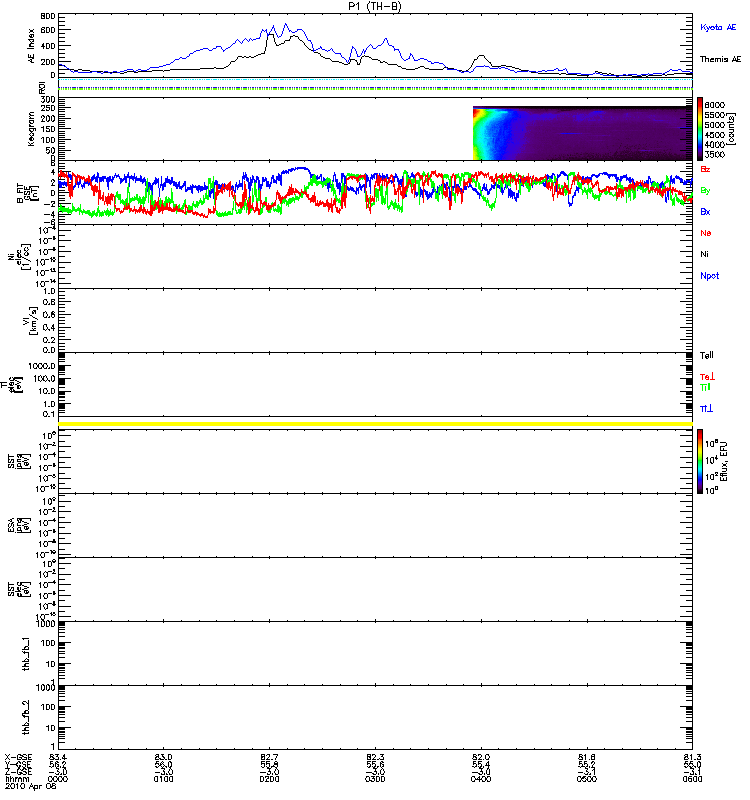The width and height of the screenshot is (750, 800).
Task: Select the blue Ti⊥ legend label
Action: (x=706, y=409)
